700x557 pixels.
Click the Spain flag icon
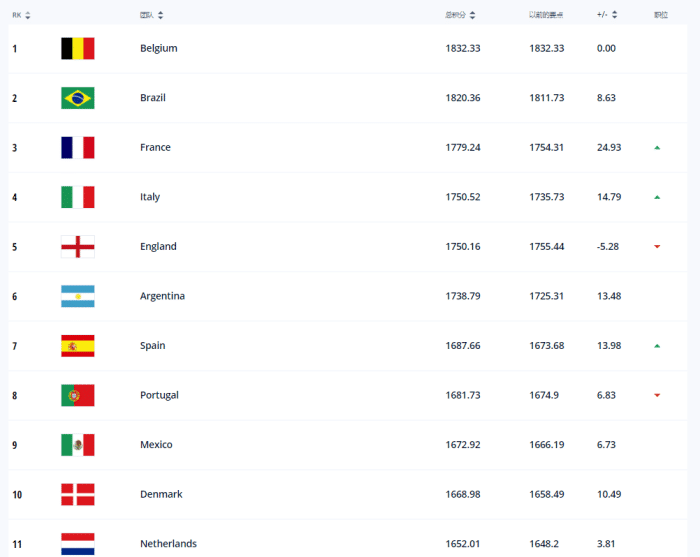pos(77,346)
